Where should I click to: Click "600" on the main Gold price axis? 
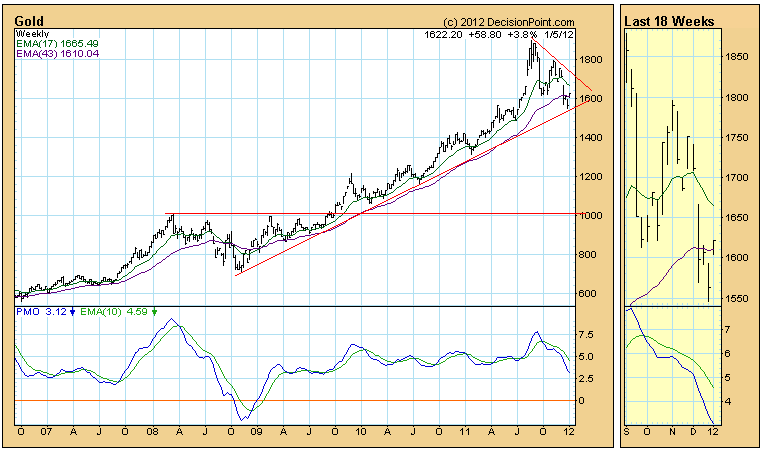(x=588, y=294)
